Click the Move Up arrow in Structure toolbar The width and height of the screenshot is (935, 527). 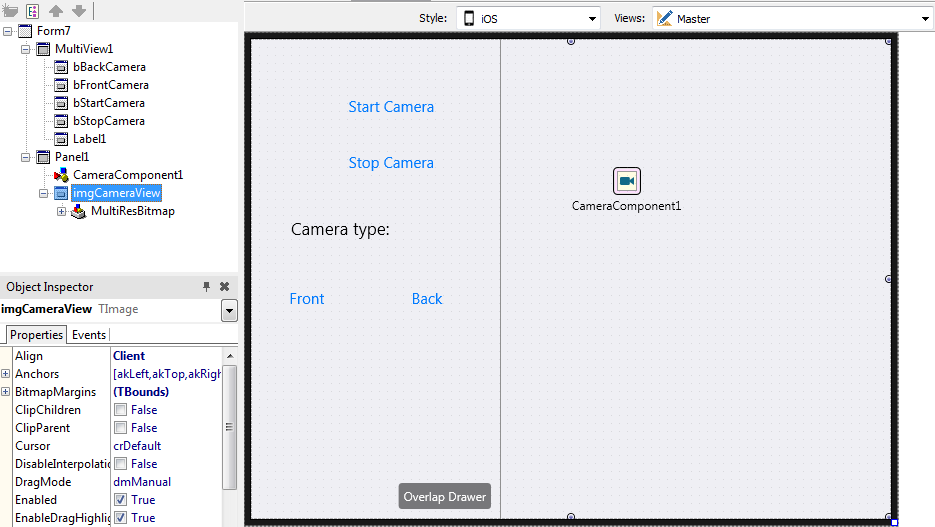pyautogui.click(x=56, y=11)
